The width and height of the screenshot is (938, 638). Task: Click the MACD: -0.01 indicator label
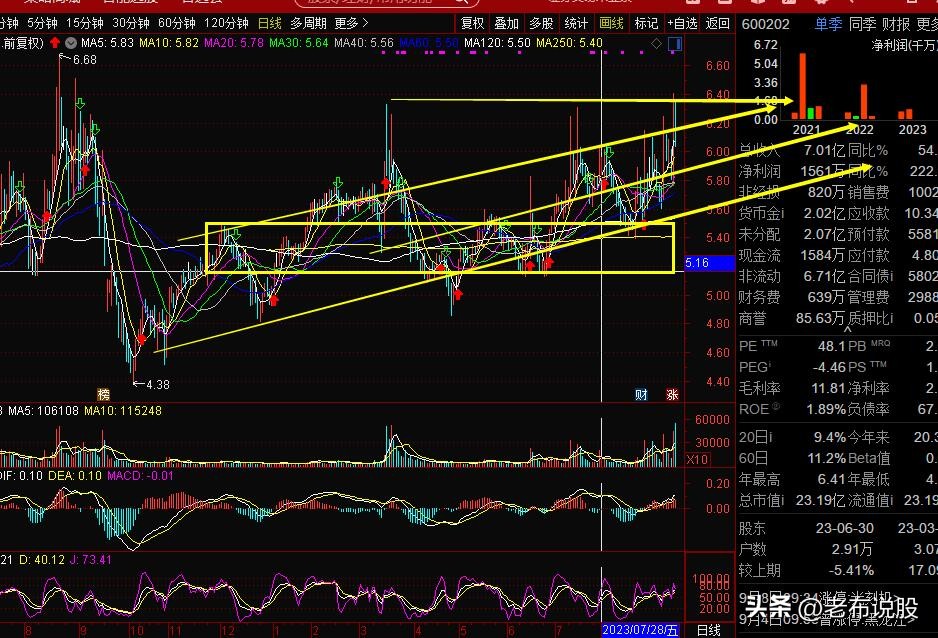coord(140,476)
